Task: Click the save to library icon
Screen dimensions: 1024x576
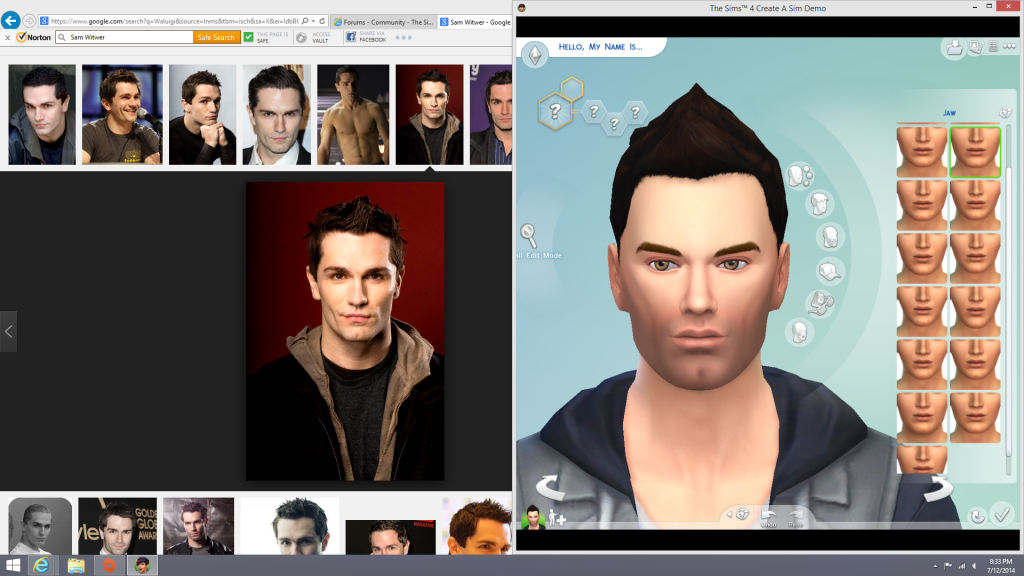Action: pos(954,48)
